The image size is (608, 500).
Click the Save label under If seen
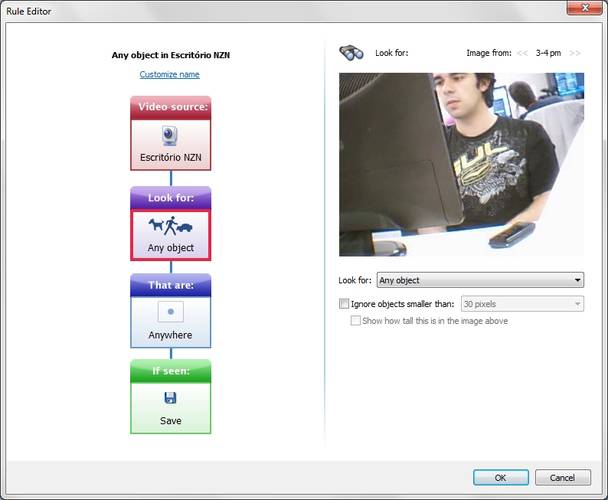pyautogui.click(x=171, y=421)
